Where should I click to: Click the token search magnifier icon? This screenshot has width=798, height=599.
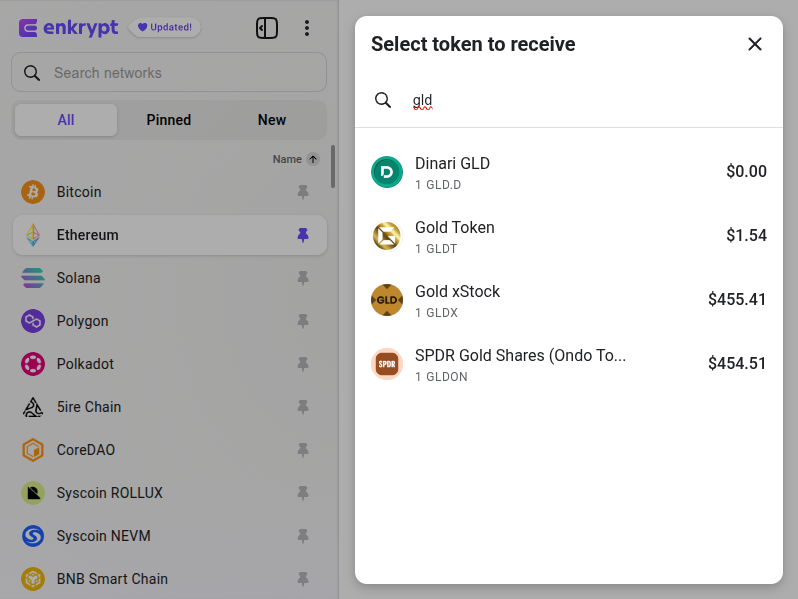tap(383, 100)
